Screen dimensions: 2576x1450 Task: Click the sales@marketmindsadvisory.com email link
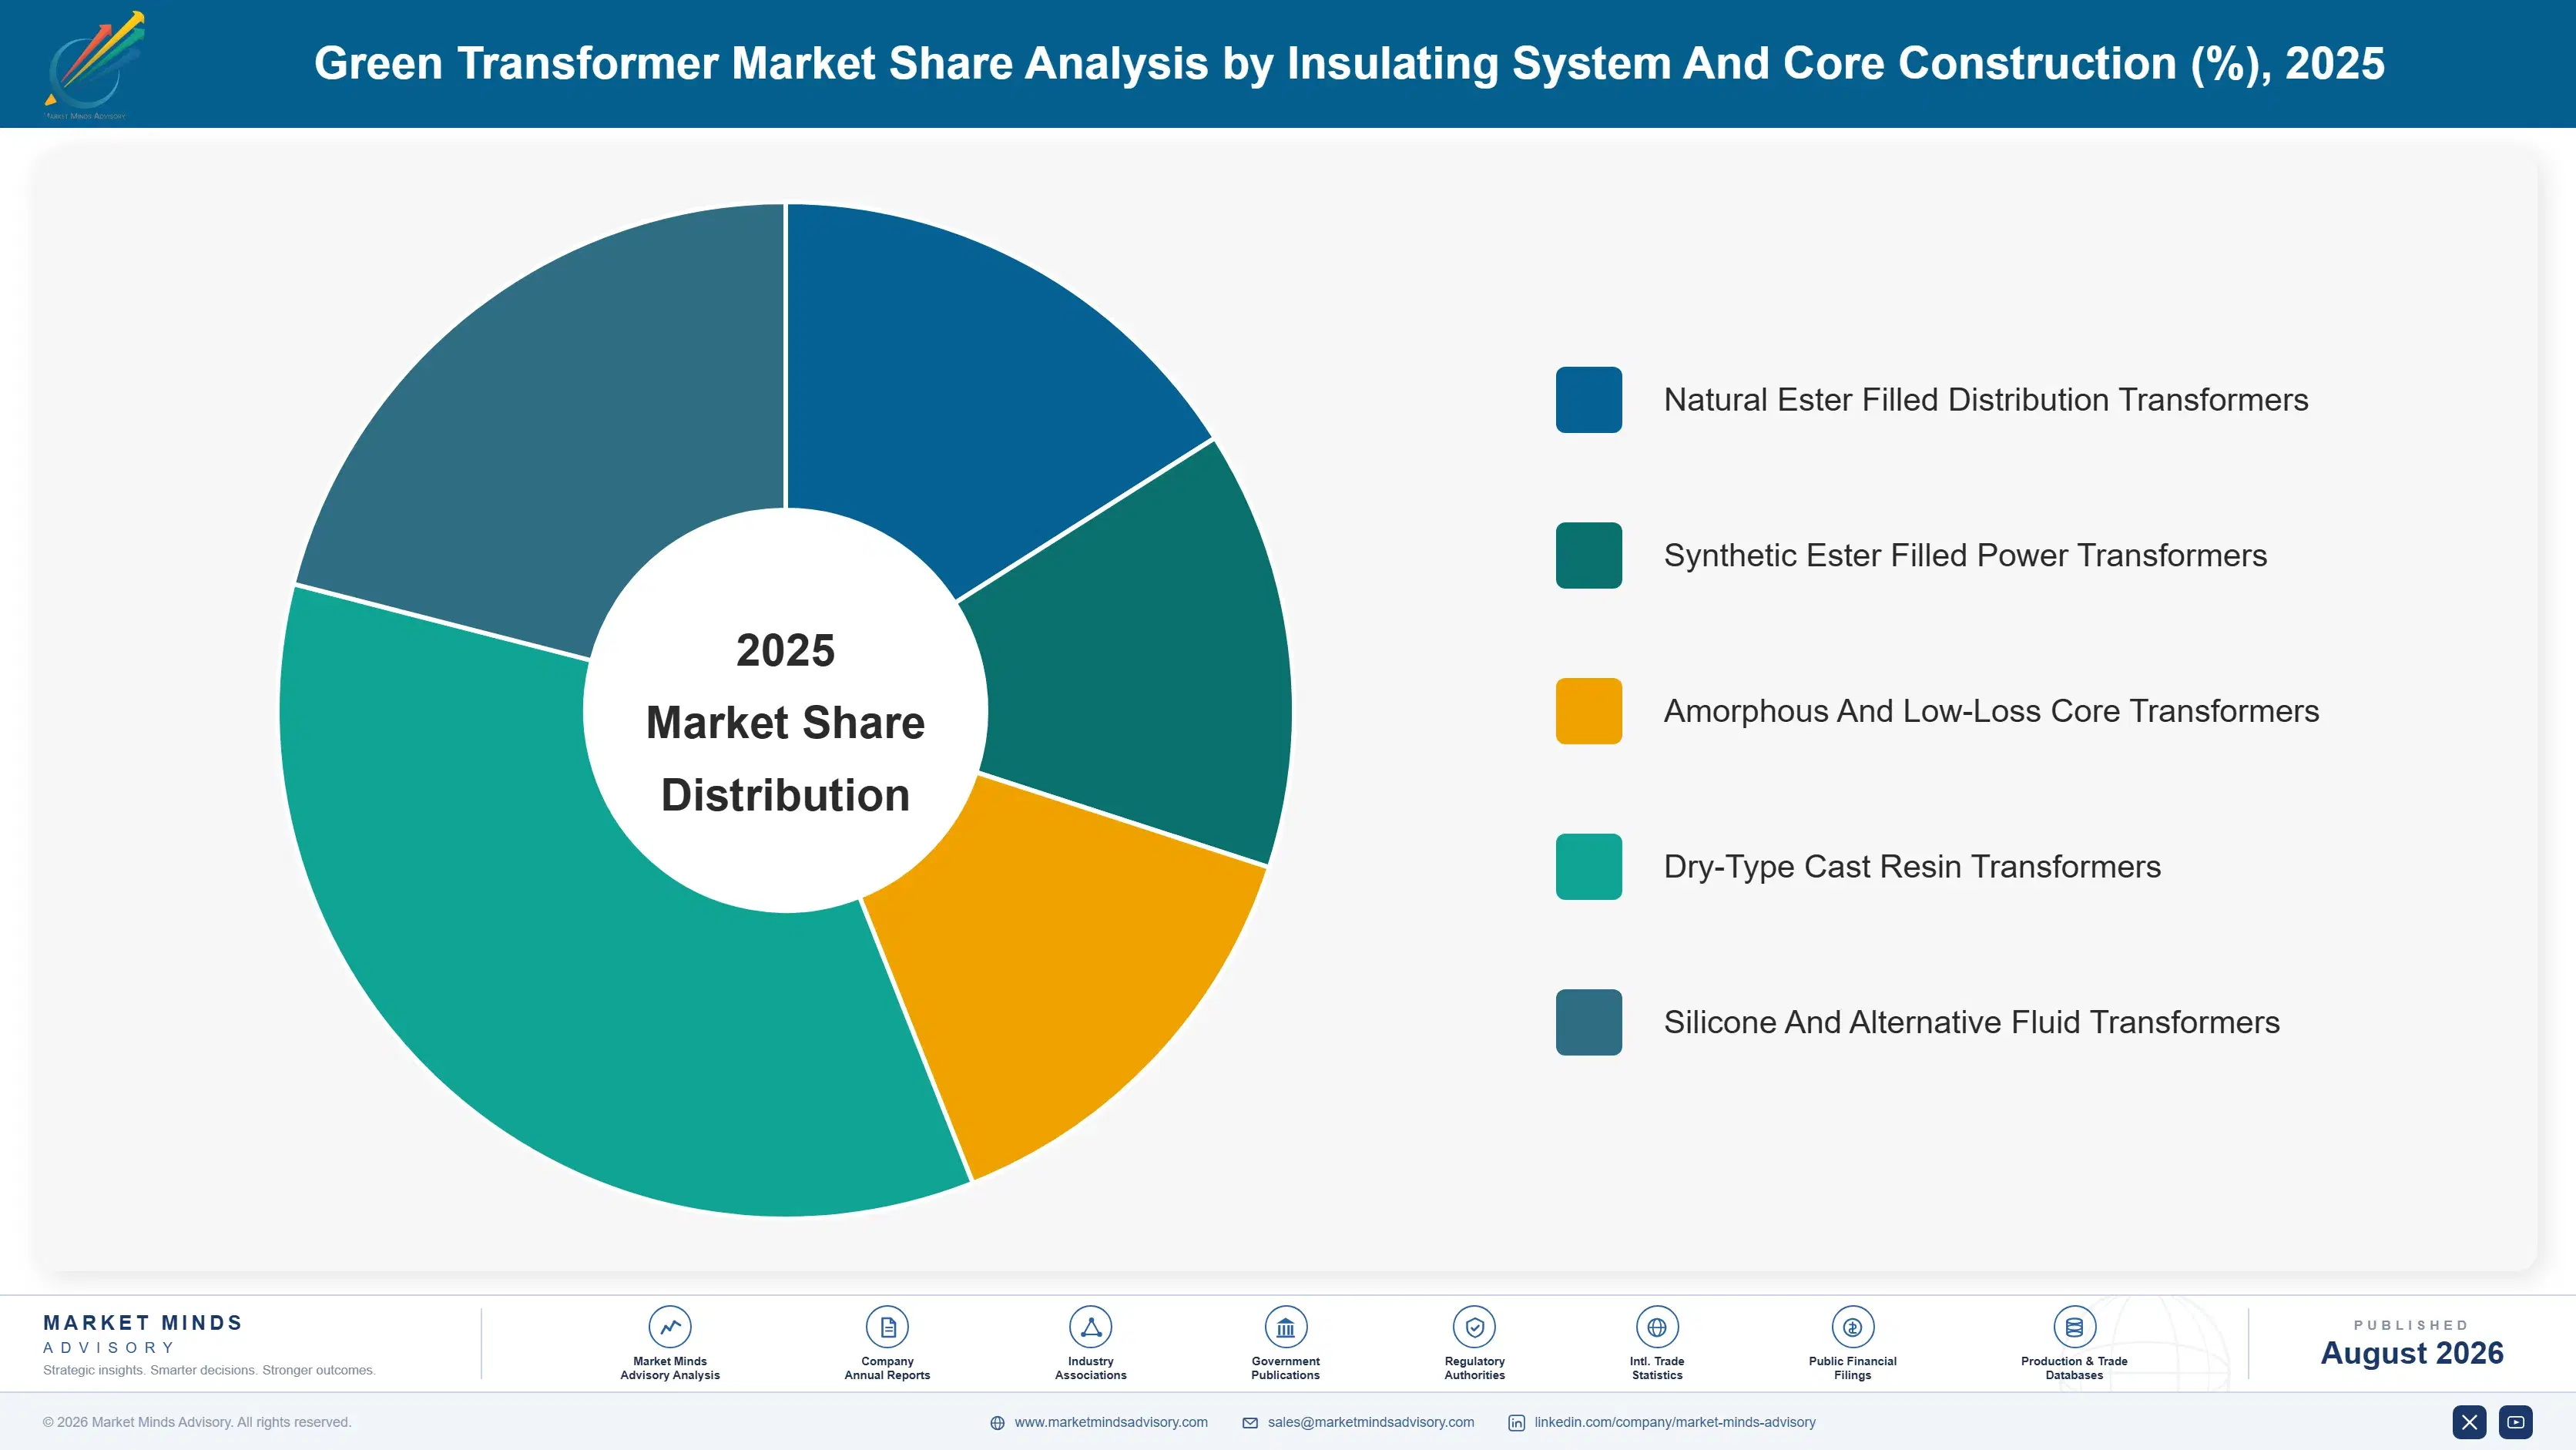[x=1371, y=1422]
